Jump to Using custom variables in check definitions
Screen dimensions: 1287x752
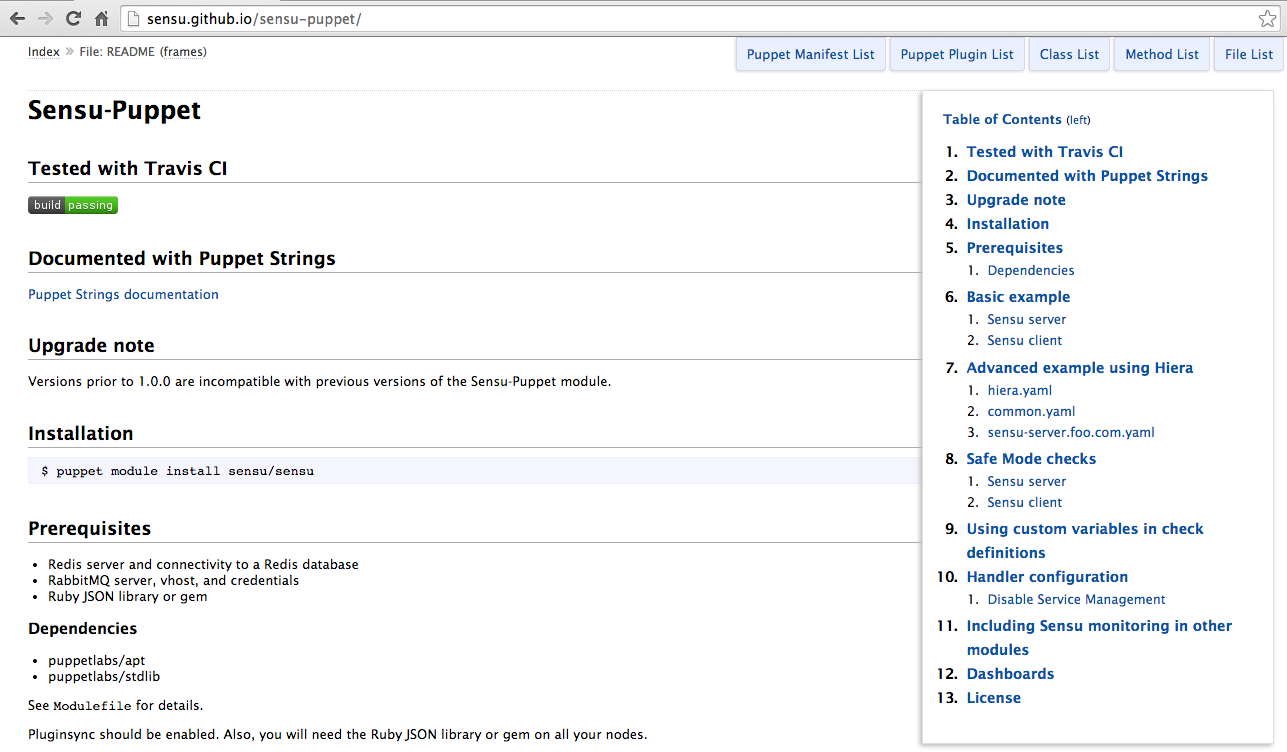[1085, 541]
